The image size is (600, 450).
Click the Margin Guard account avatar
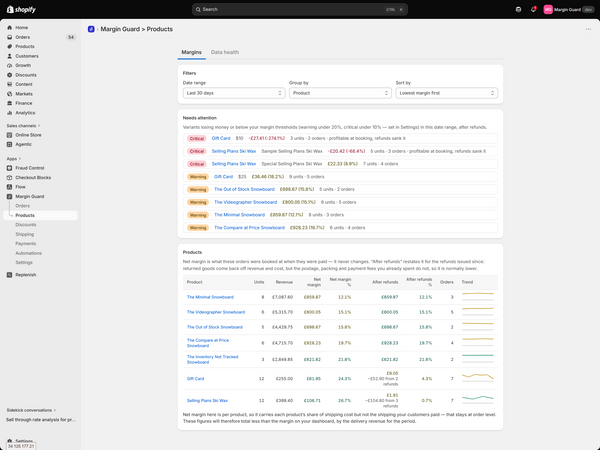(548, 10)
